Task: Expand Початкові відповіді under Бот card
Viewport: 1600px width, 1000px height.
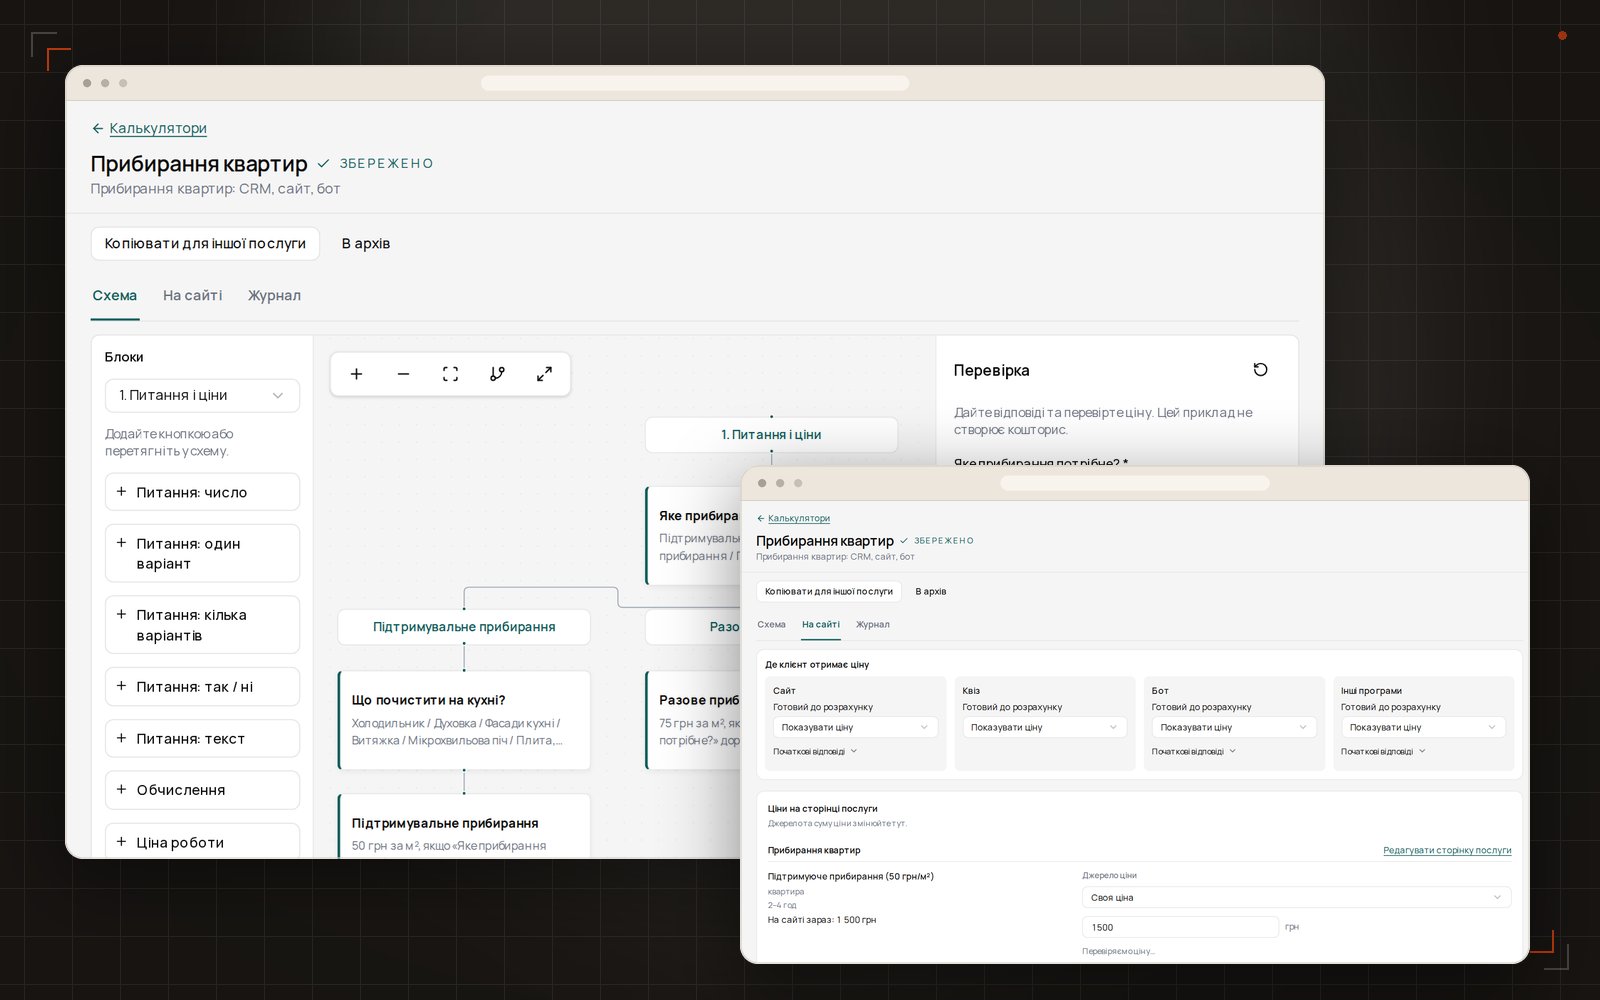Action: tap(1194, 752)
